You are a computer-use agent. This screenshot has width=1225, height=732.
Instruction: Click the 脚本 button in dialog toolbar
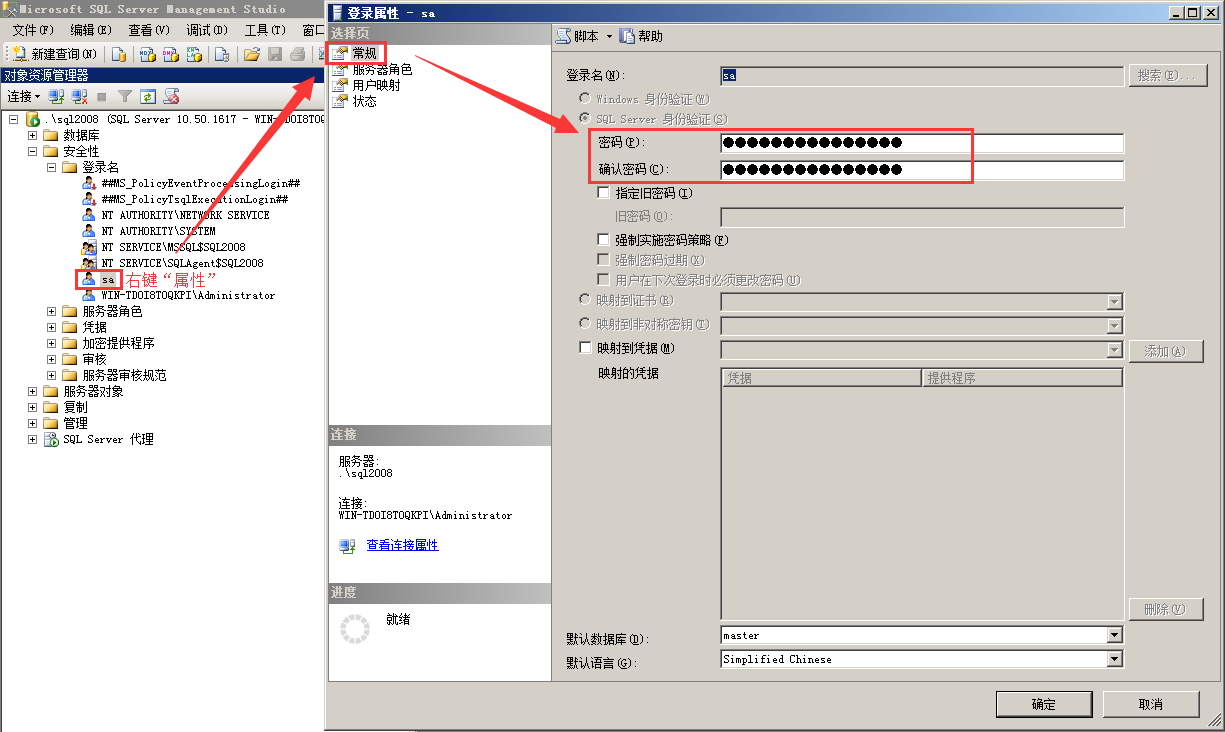click(578, 36)
